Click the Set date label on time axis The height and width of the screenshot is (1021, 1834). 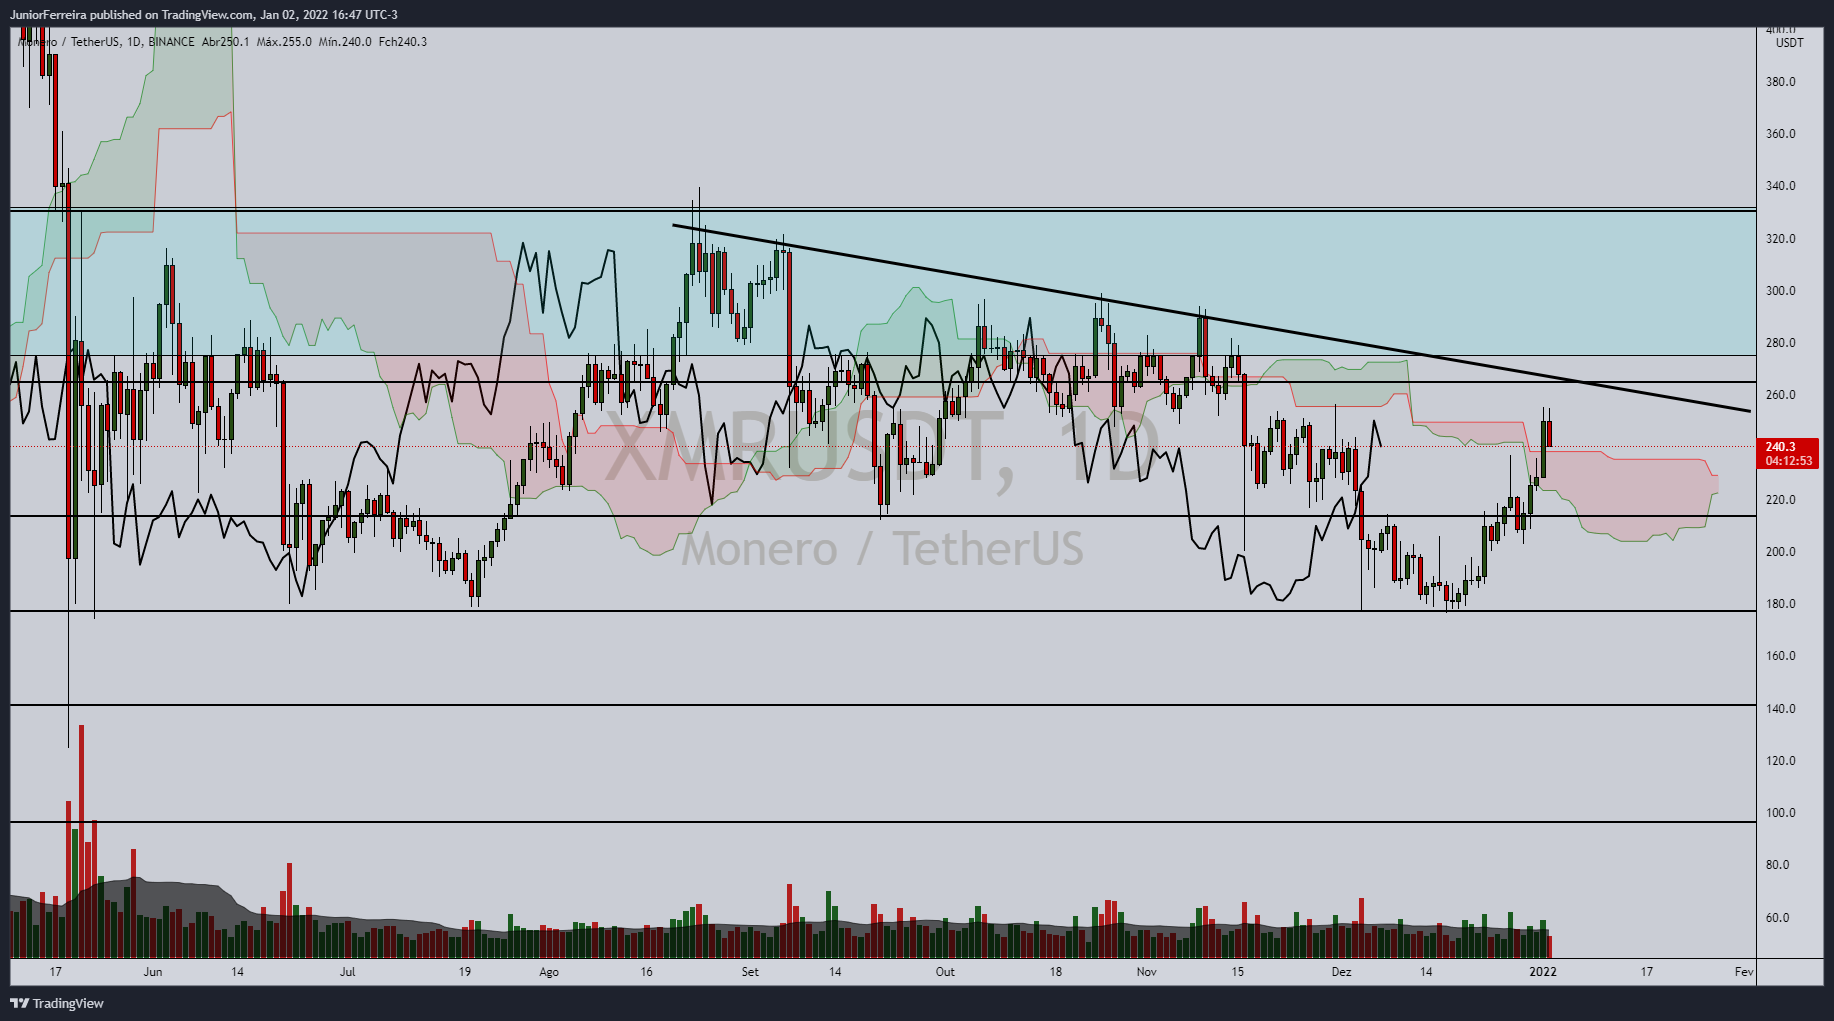click(750, 972)
